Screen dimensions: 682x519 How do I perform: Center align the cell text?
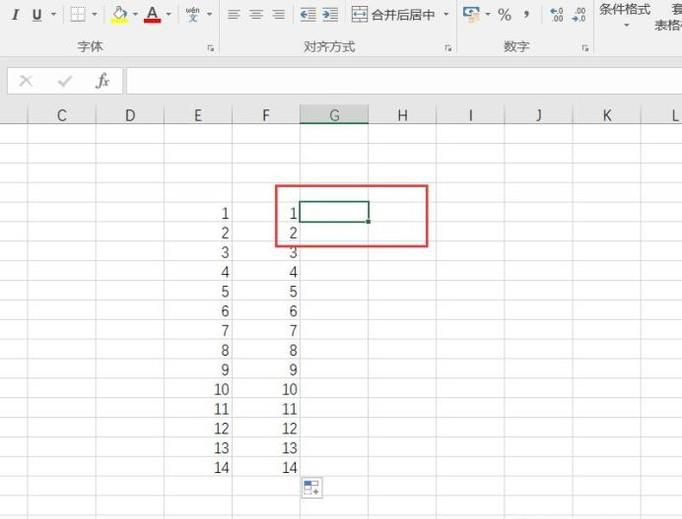pyautogui.click(x=256, y=15)
